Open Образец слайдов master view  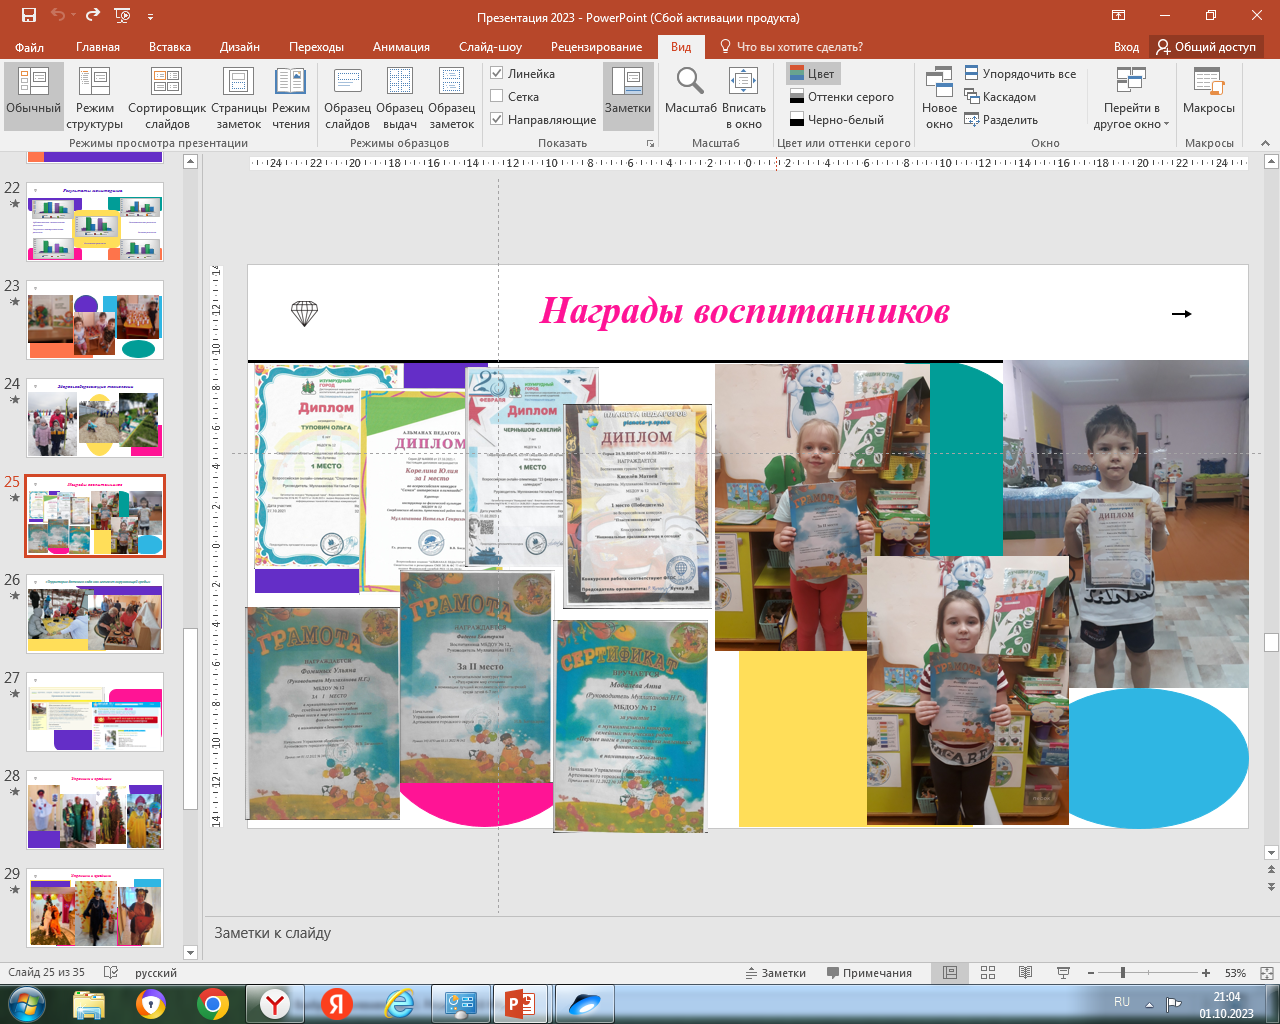tap(348, 97)
